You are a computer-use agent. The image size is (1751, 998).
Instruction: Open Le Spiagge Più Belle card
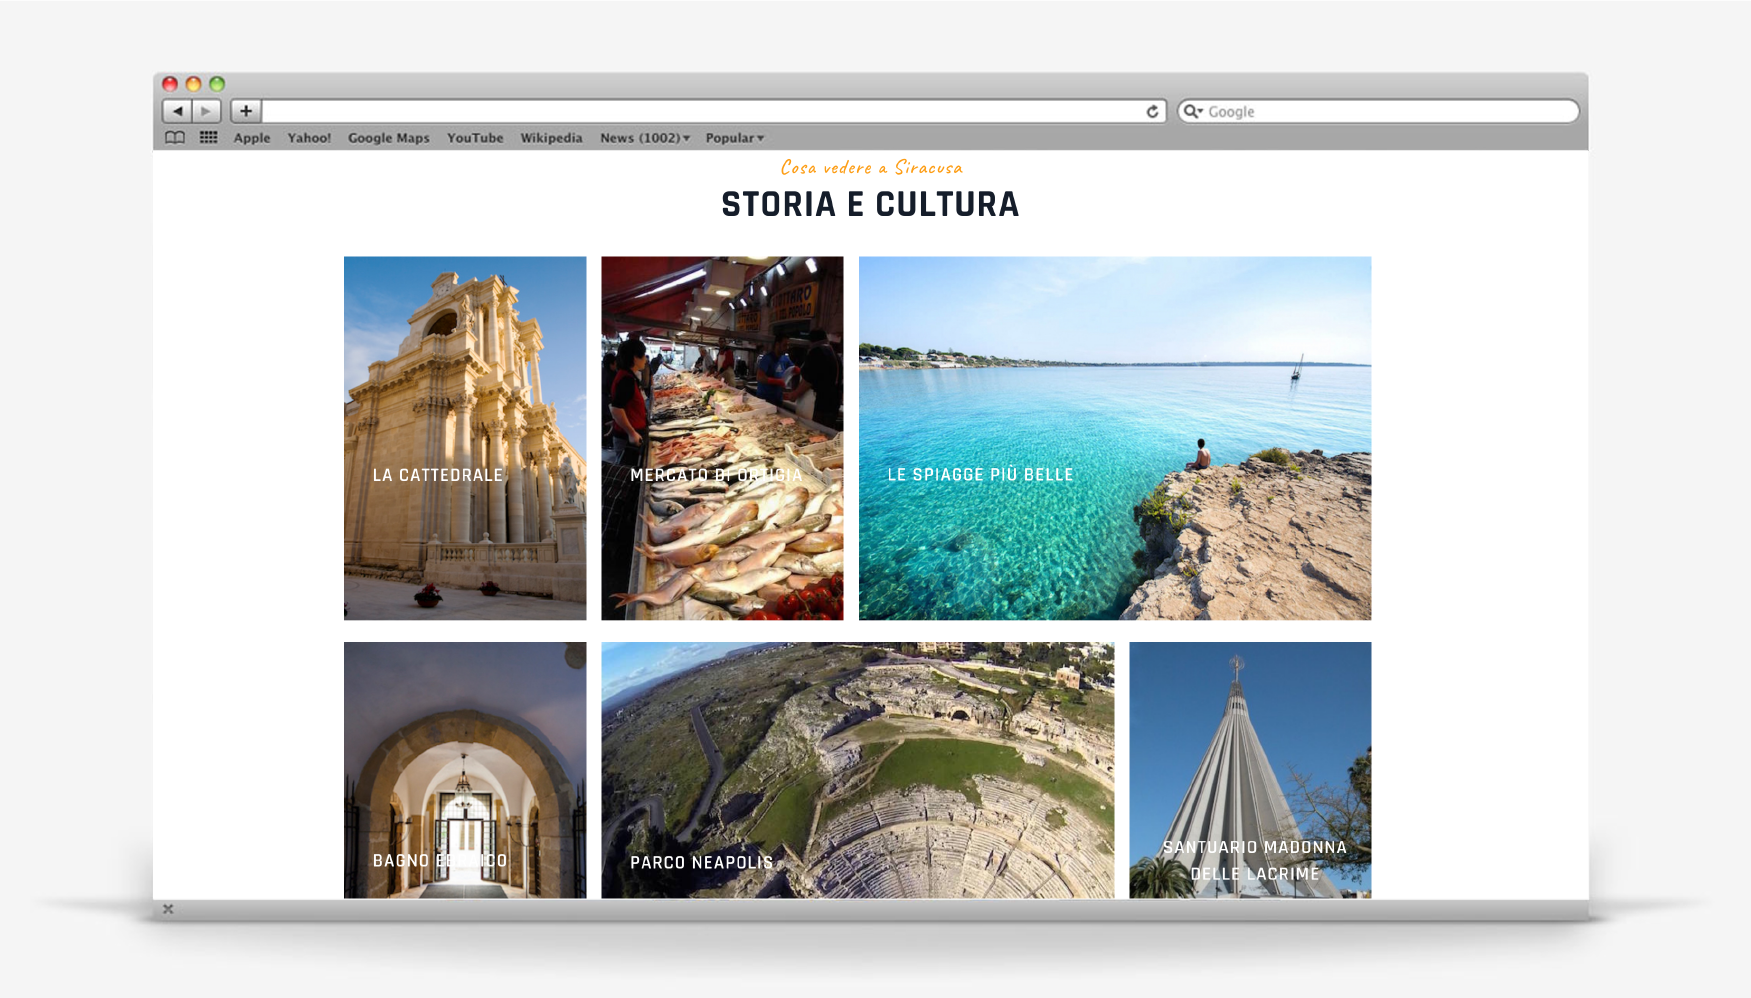[x=1115, y=438]
